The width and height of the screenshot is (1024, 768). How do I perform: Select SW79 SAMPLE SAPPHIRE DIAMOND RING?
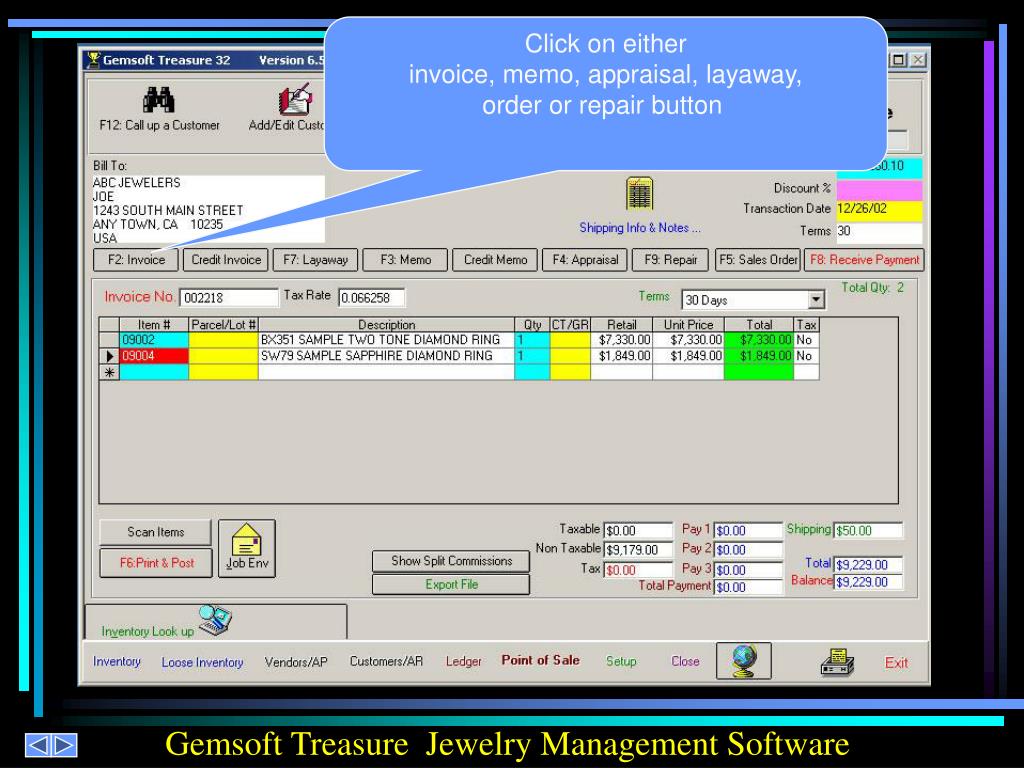386,356
